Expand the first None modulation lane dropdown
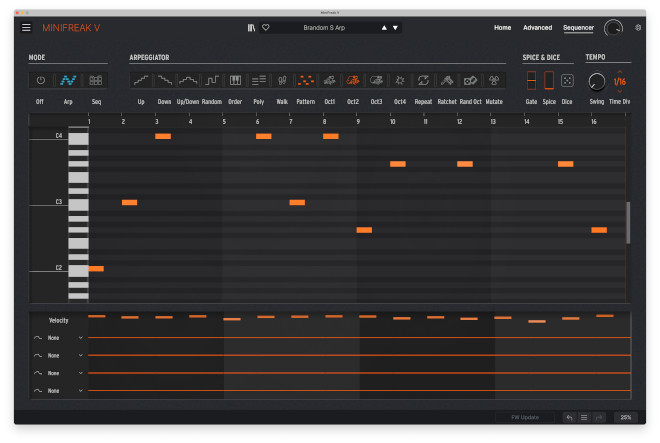This screenshot has height=443, width=660. 80,338
